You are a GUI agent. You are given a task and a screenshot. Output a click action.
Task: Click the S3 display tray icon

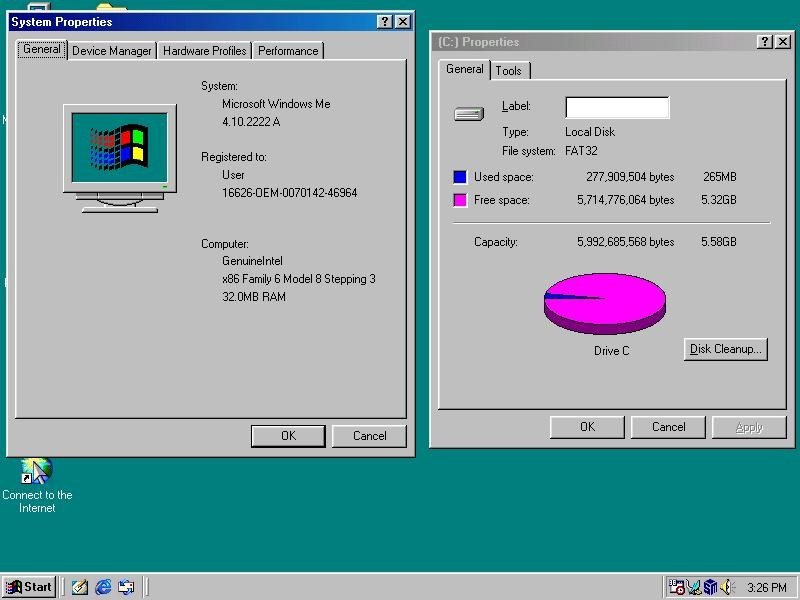tap(710, 587)
